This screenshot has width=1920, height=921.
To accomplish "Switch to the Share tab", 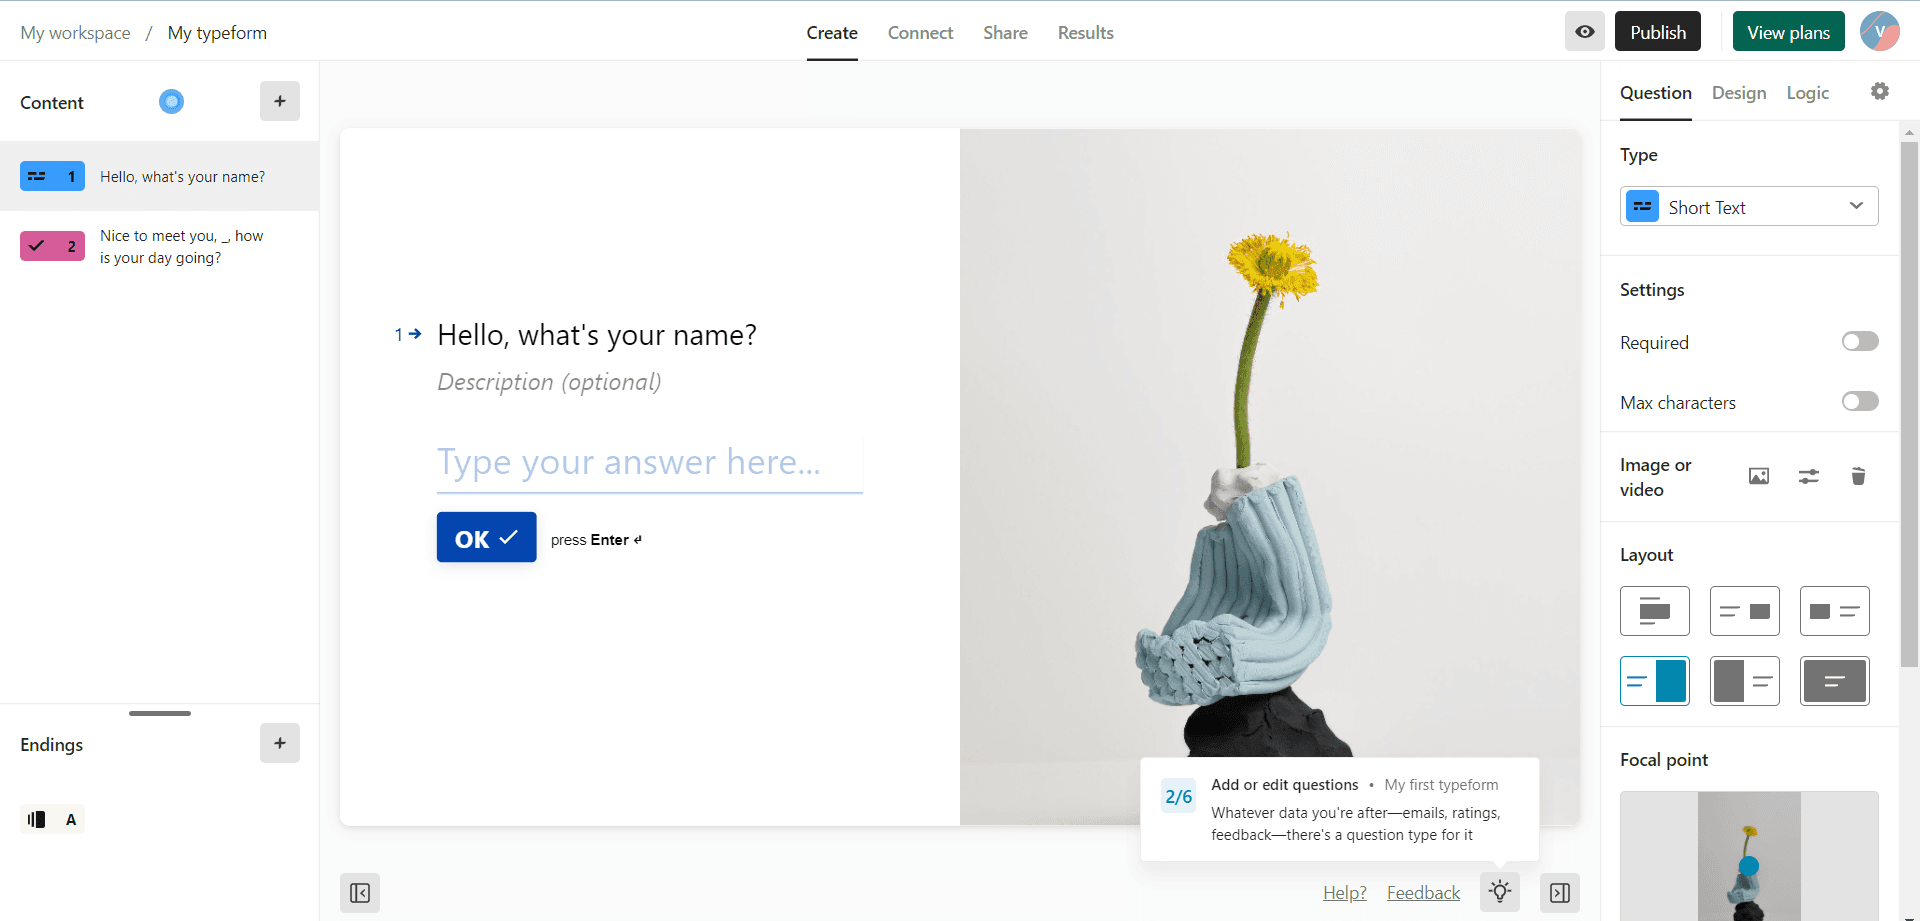I will coord(1005,33).
